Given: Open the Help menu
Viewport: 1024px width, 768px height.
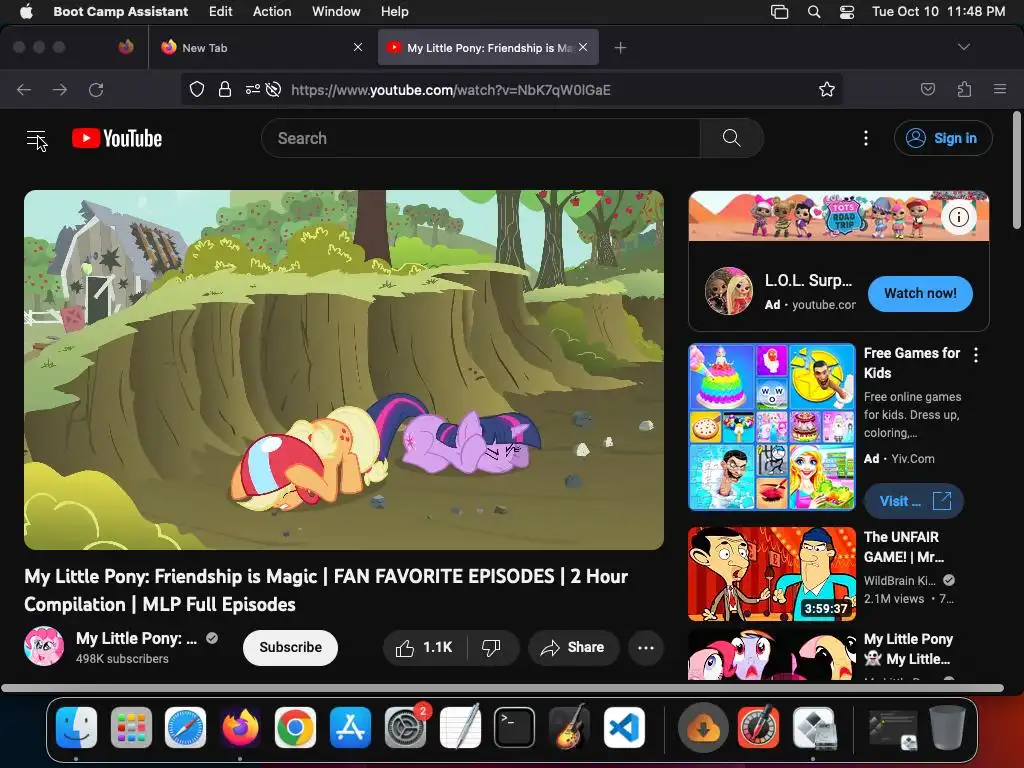Looking at the screenshot, I should (394, 12).
